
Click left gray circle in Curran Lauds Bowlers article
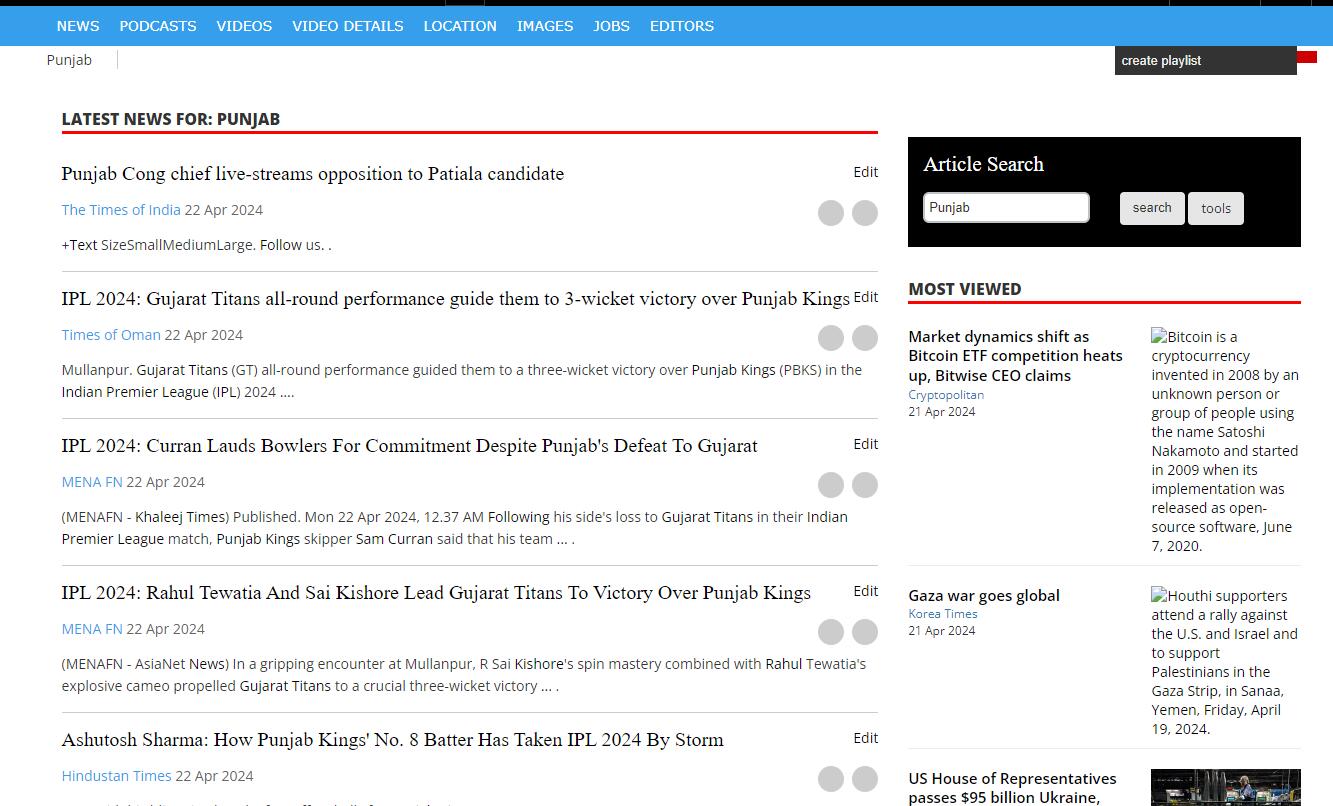pos(831,485)
